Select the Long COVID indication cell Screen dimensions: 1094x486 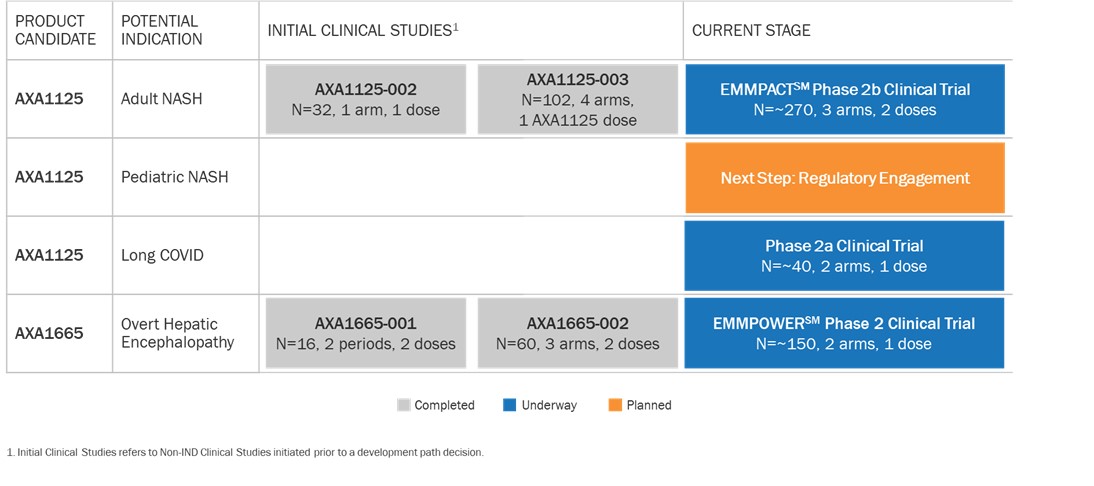click(162, 255)
